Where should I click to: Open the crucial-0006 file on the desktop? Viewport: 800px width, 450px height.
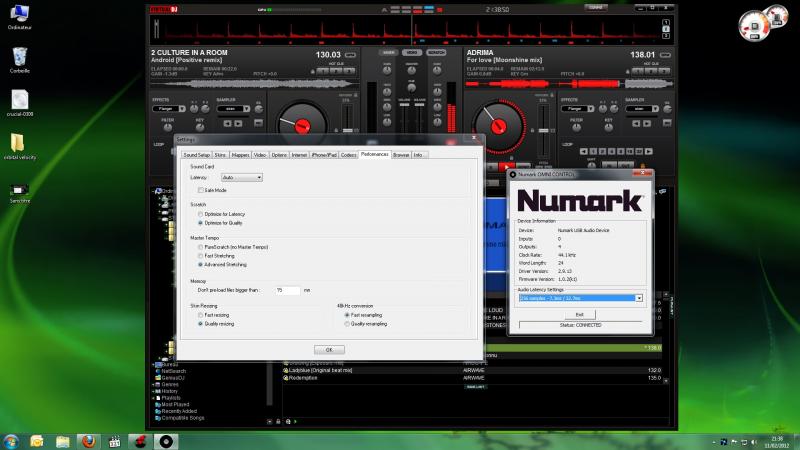click(20, 100)
